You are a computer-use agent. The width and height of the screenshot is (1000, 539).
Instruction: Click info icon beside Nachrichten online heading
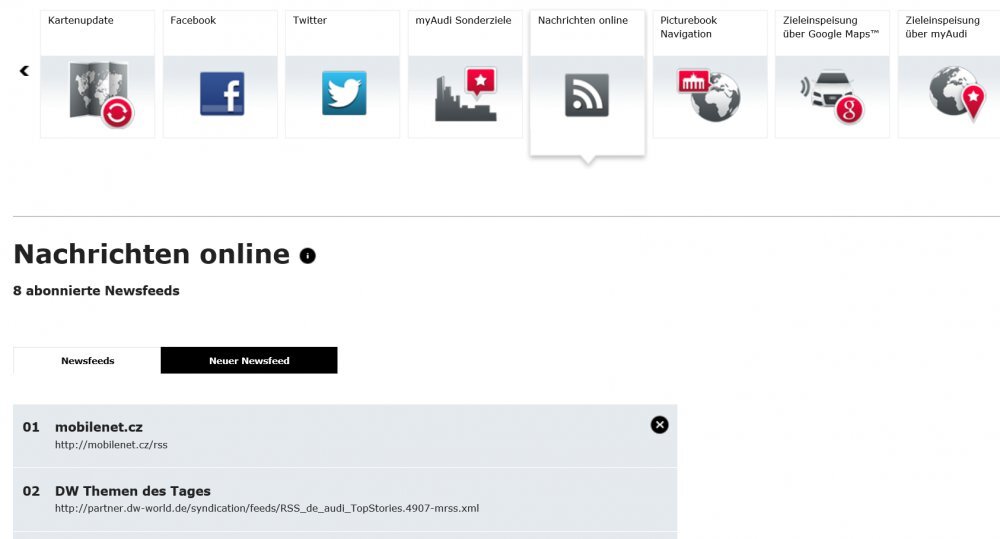tap(308, 256)
